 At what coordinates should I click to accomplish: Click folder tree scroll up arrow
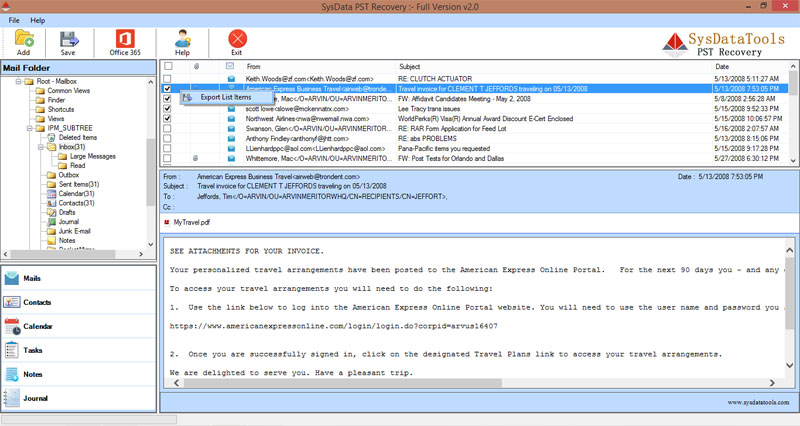(151, 82)
